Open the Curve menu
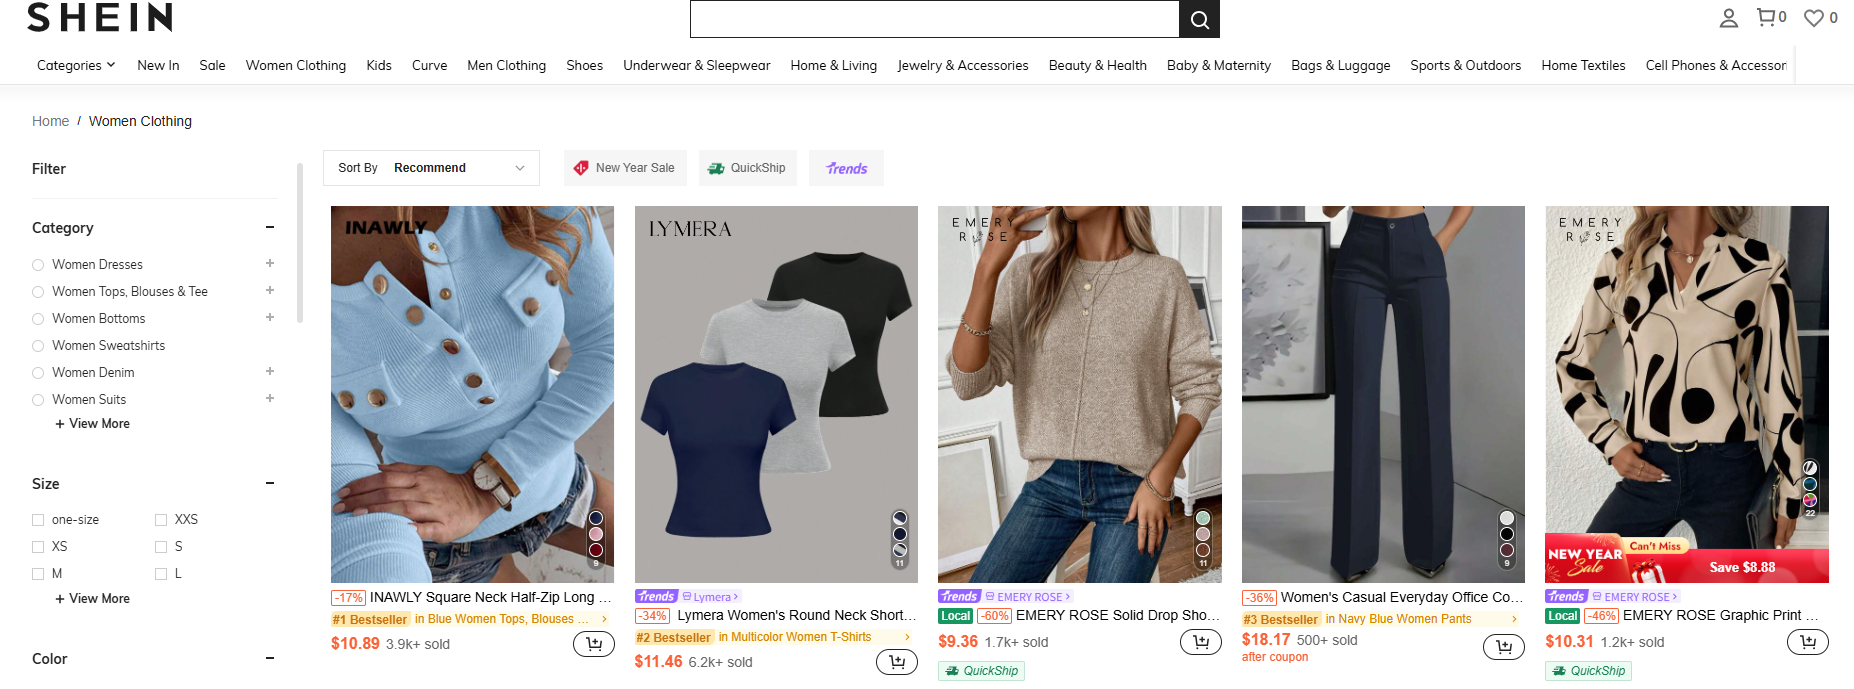 [x=429, y=65]
